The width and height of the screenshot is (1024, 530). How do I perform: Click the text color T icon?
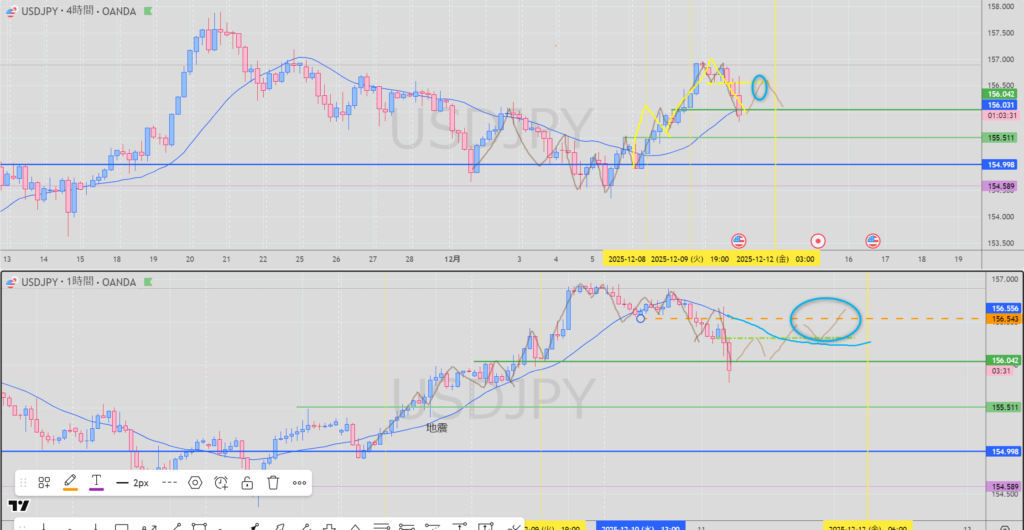(96, 482)
